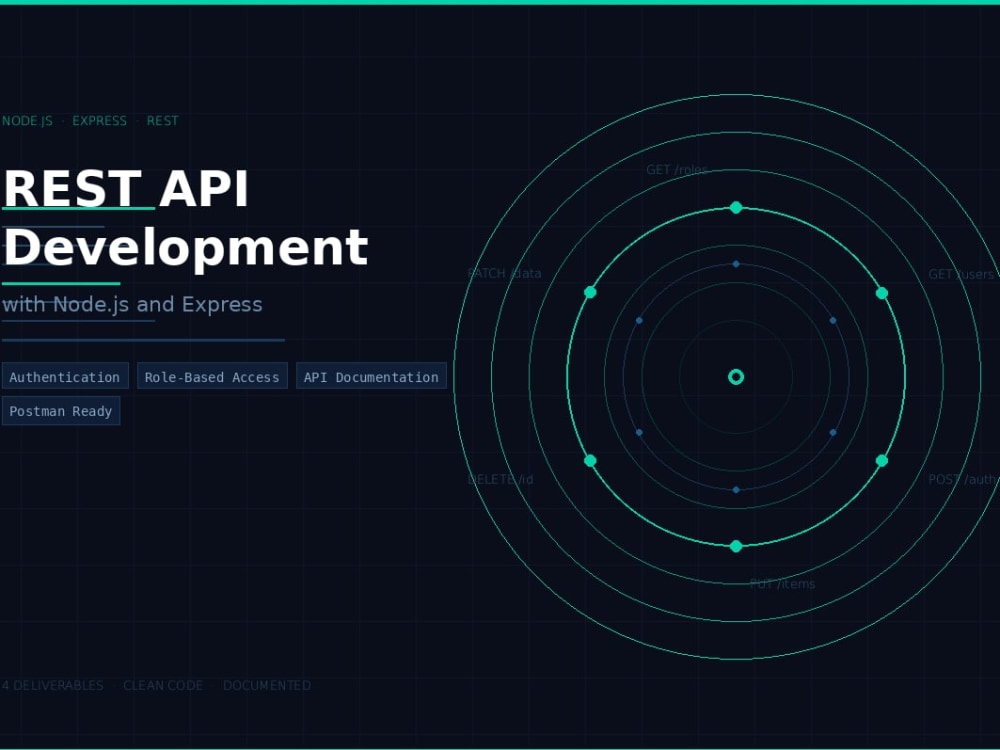
Task: Click the 'with Node.js and Express' subtitle
Action: click(133, 304)
